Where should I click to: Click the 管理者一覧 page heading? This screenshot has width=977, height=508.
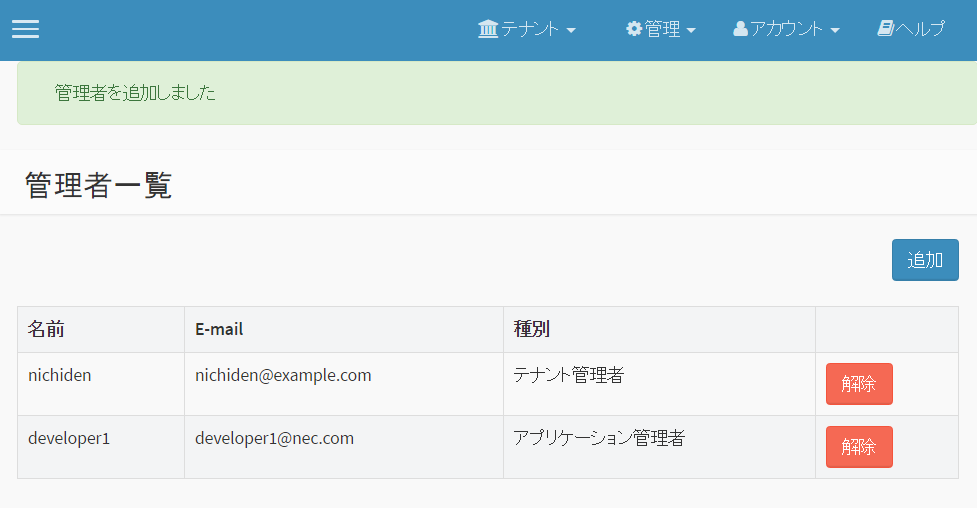(98, 186)
